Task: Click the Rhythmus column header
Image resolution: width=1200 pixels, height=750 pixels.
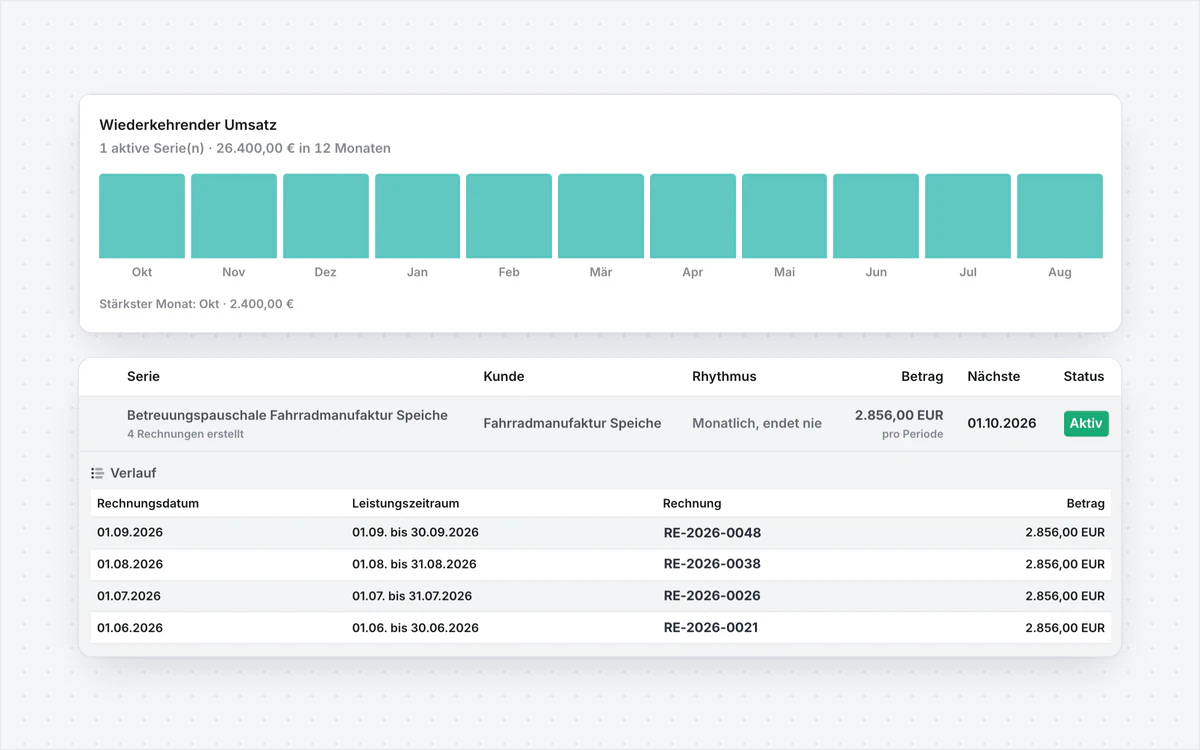Action: pyautogui.click(x=724, y=377)
